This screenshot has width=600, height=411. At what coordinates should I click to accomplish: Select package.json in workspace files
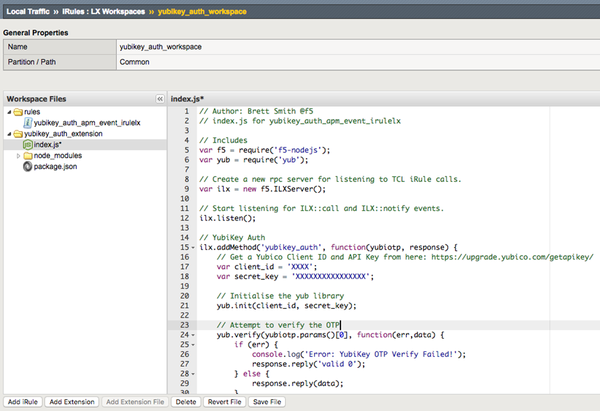coord(54,167)
